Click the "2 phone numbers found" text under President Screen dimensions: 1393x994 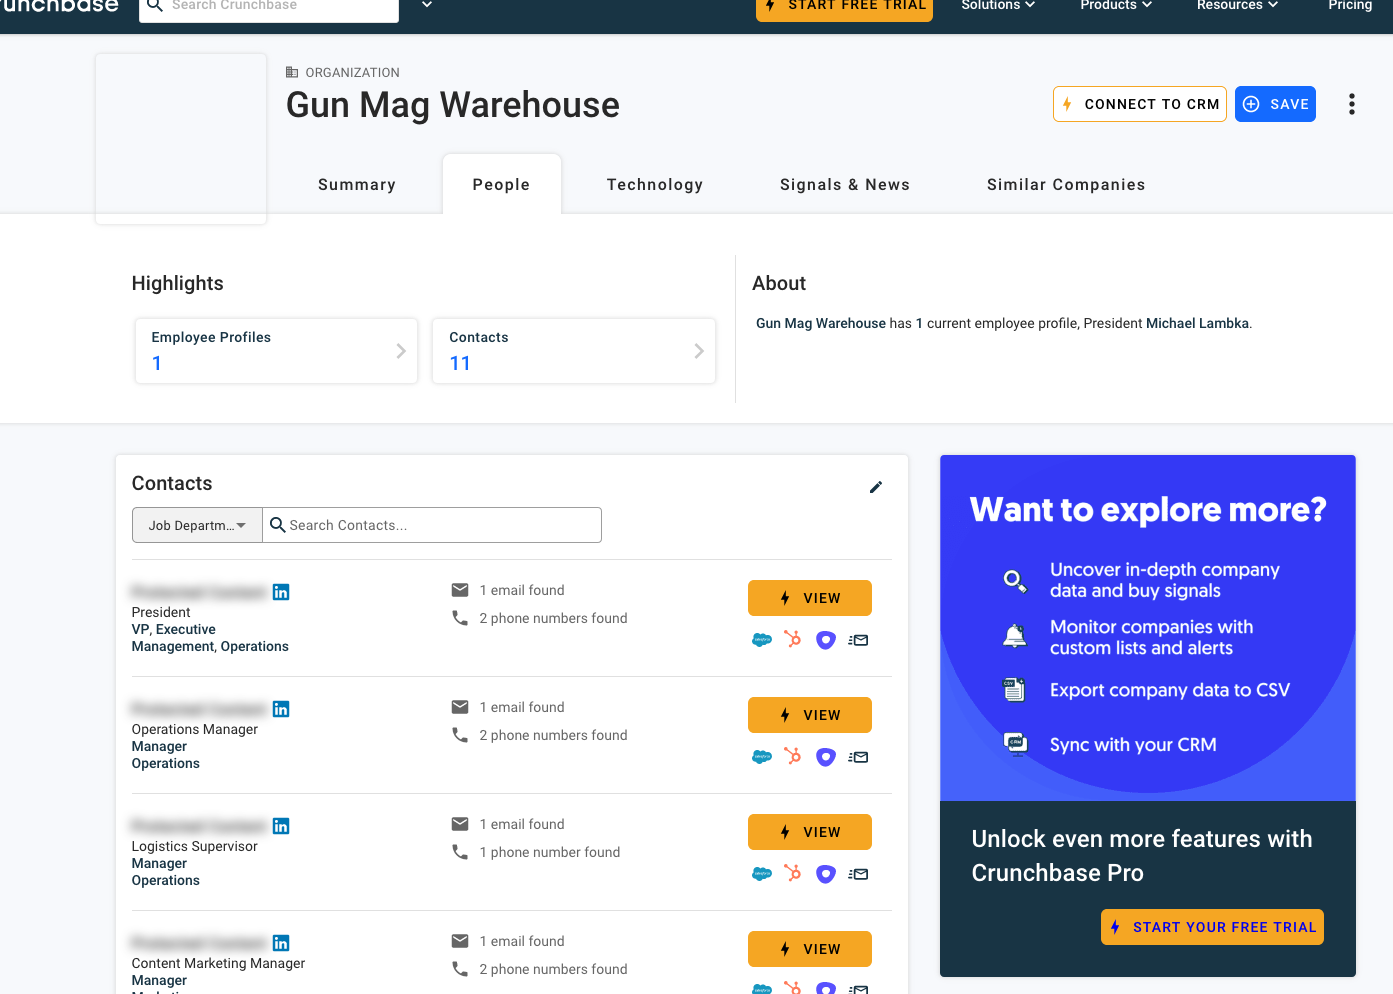coord(553,618)
